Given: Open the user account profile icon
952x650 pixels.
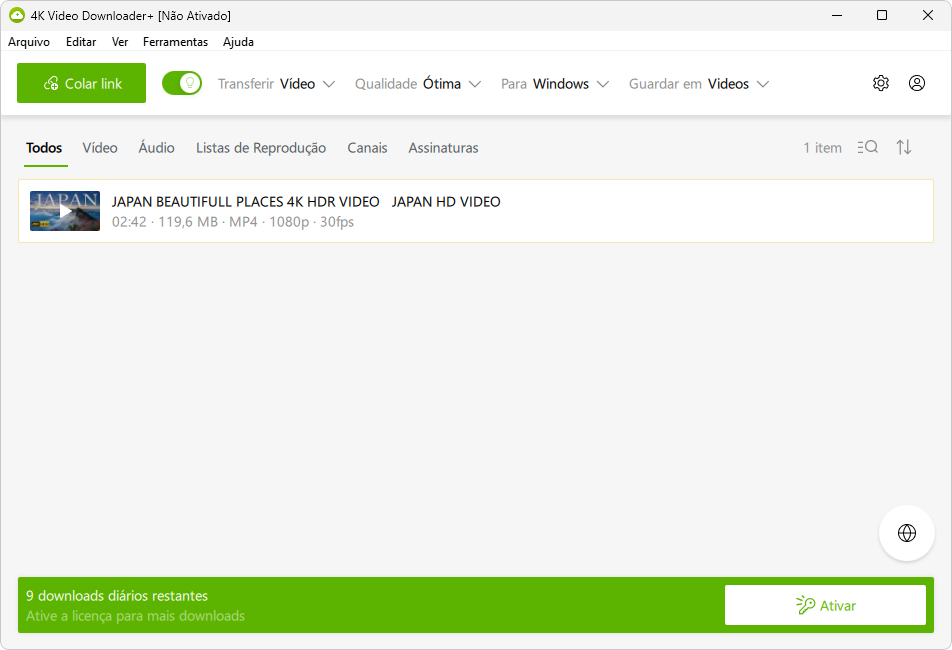Looking at the screenshot, I should coord(916,83).
